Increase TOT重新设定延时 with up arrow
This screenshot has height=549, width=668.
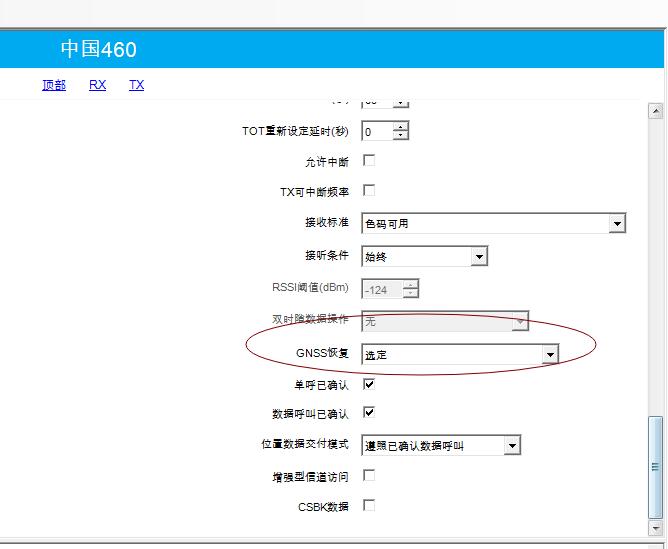pos(401,127)
